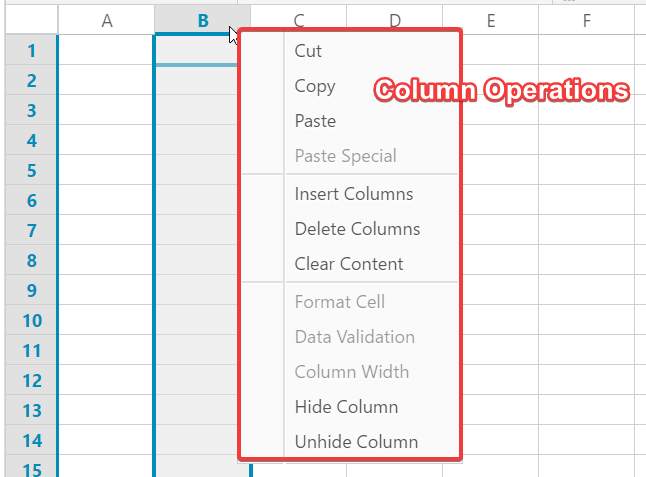Select Insert Columns option
Viewport: 646px width, 477px height.
pyautogui.click(x=353, y=194)
